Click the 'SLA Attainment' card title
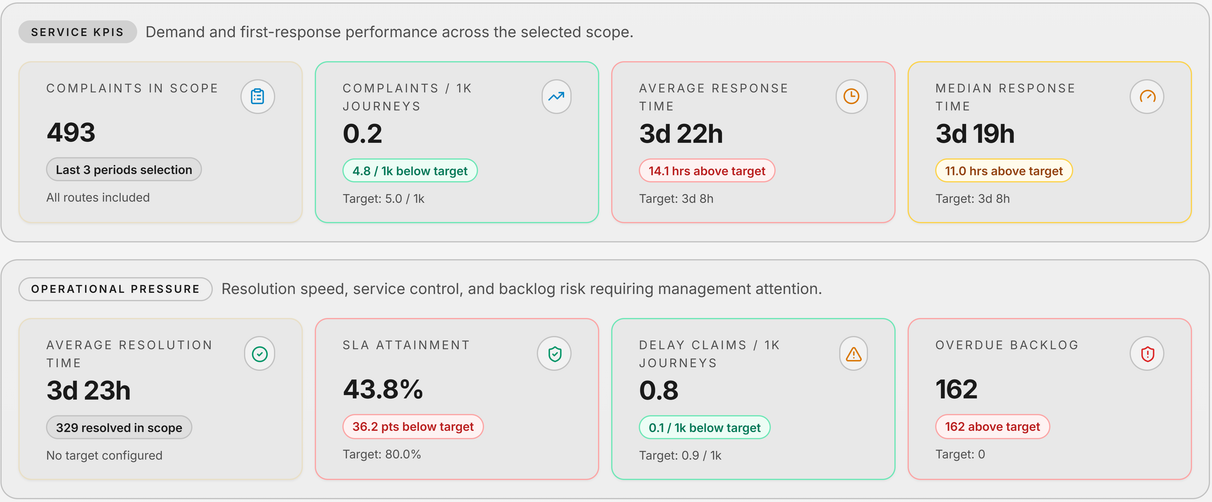The height and width of the screenshot is (502, 1212). pos(406,345)
